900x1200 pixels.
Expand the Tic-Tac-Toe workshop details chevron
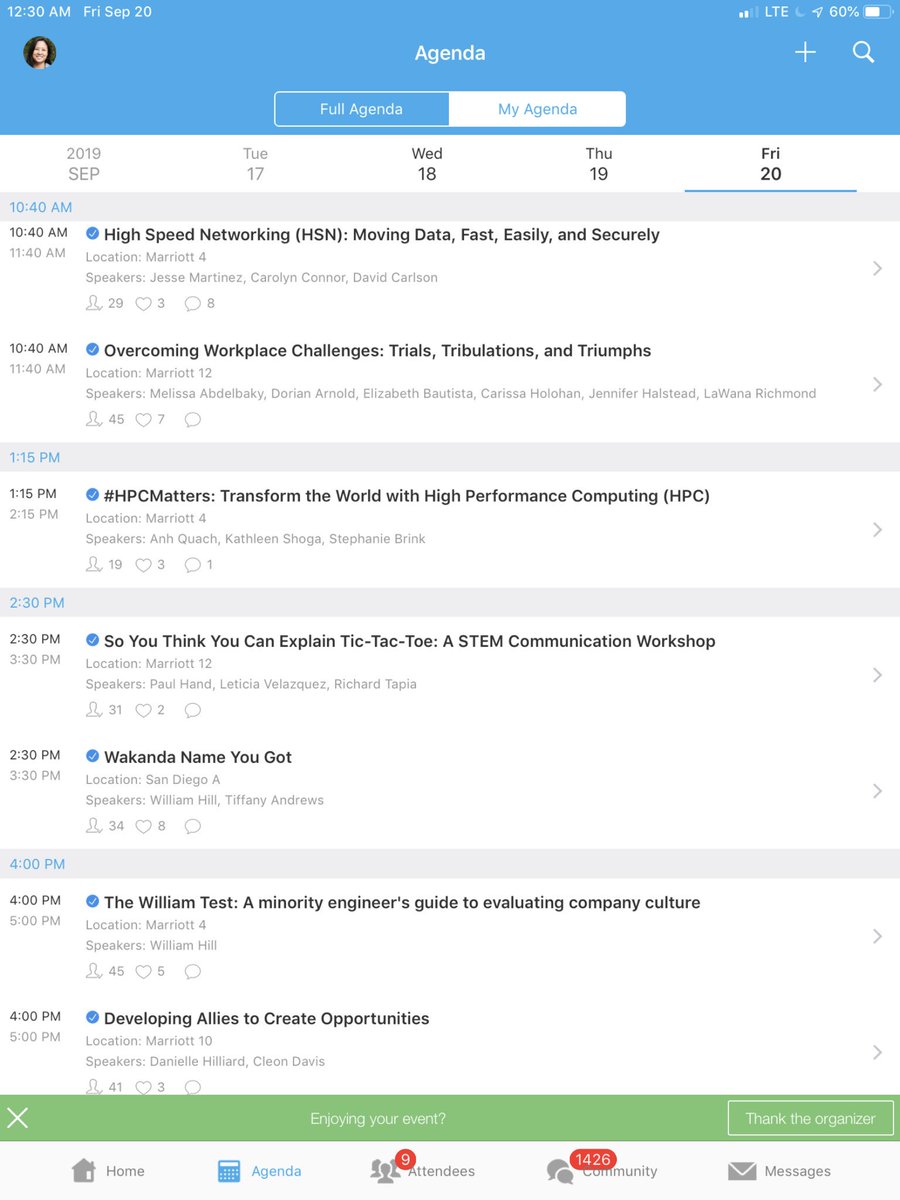(x=877, y=675)
